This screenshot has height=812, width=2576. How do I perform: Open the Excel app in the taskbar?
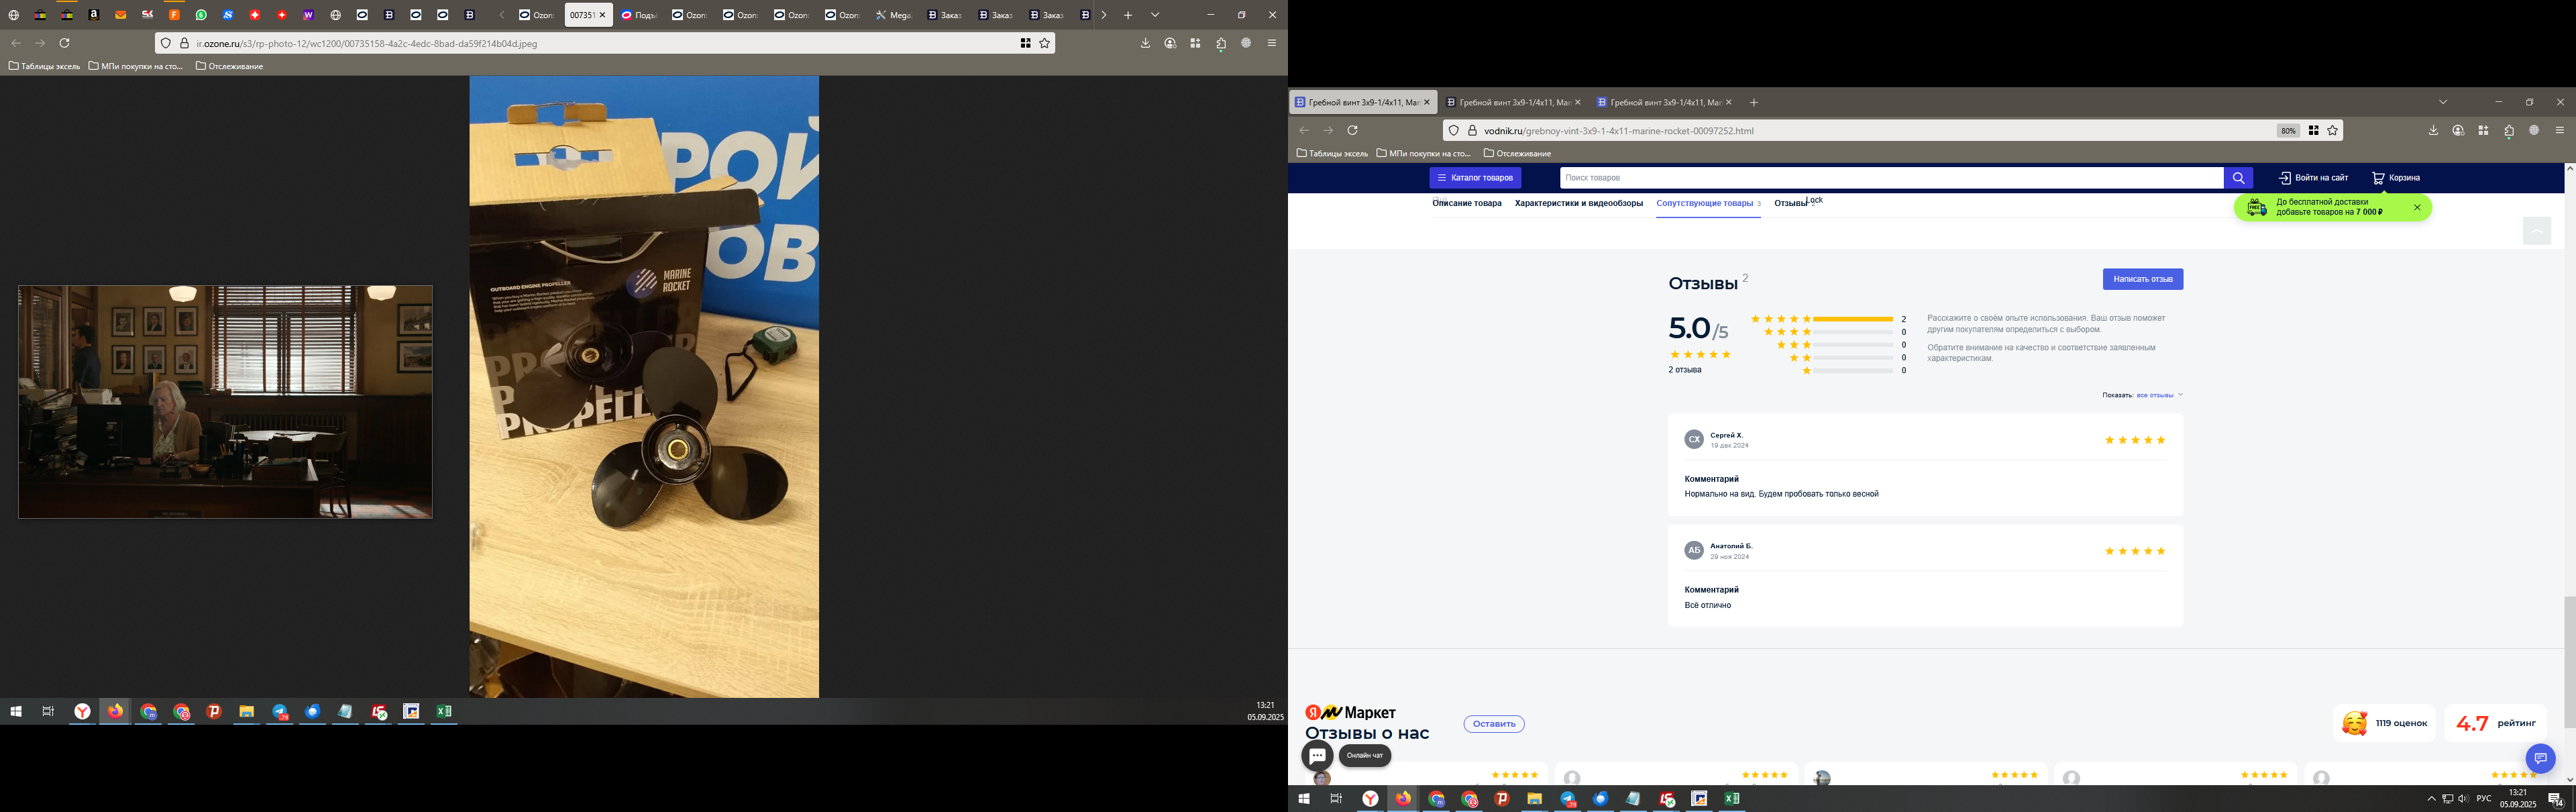[x=1731, y=799]
